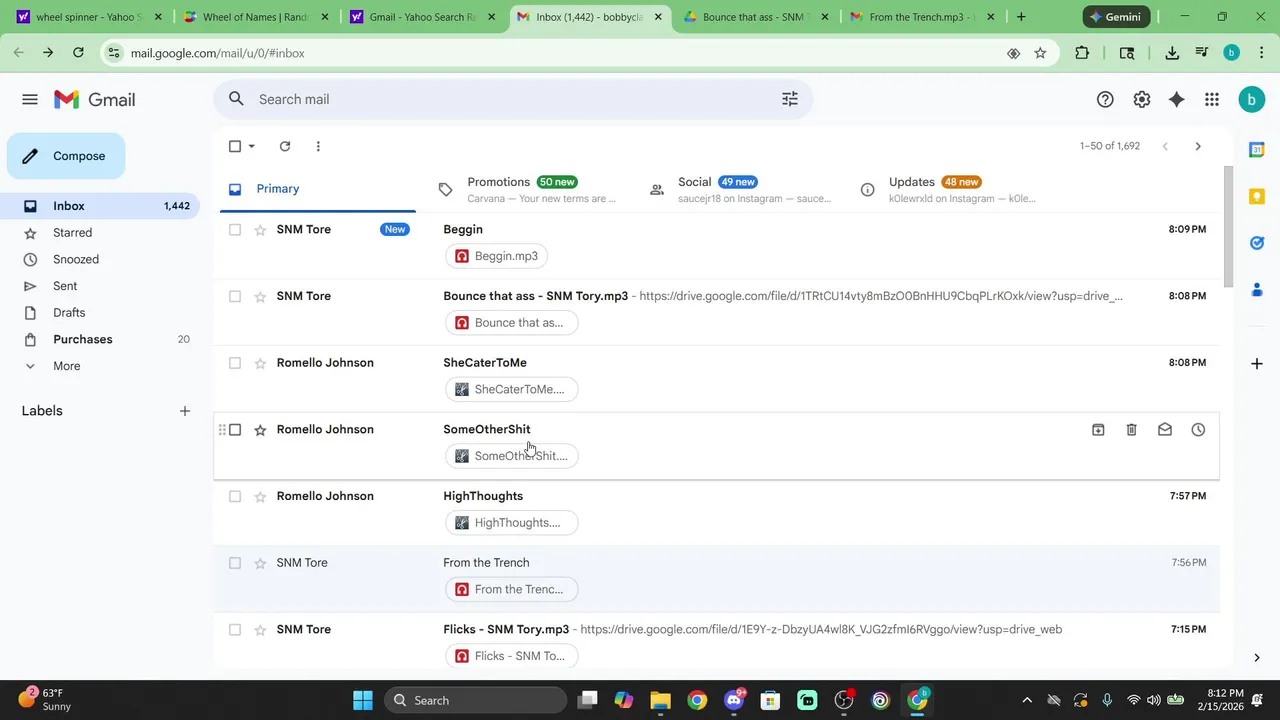Open the Google account avatar in Gmail header
Screen dimensions: 1280x720
[x=1251, y=99]
